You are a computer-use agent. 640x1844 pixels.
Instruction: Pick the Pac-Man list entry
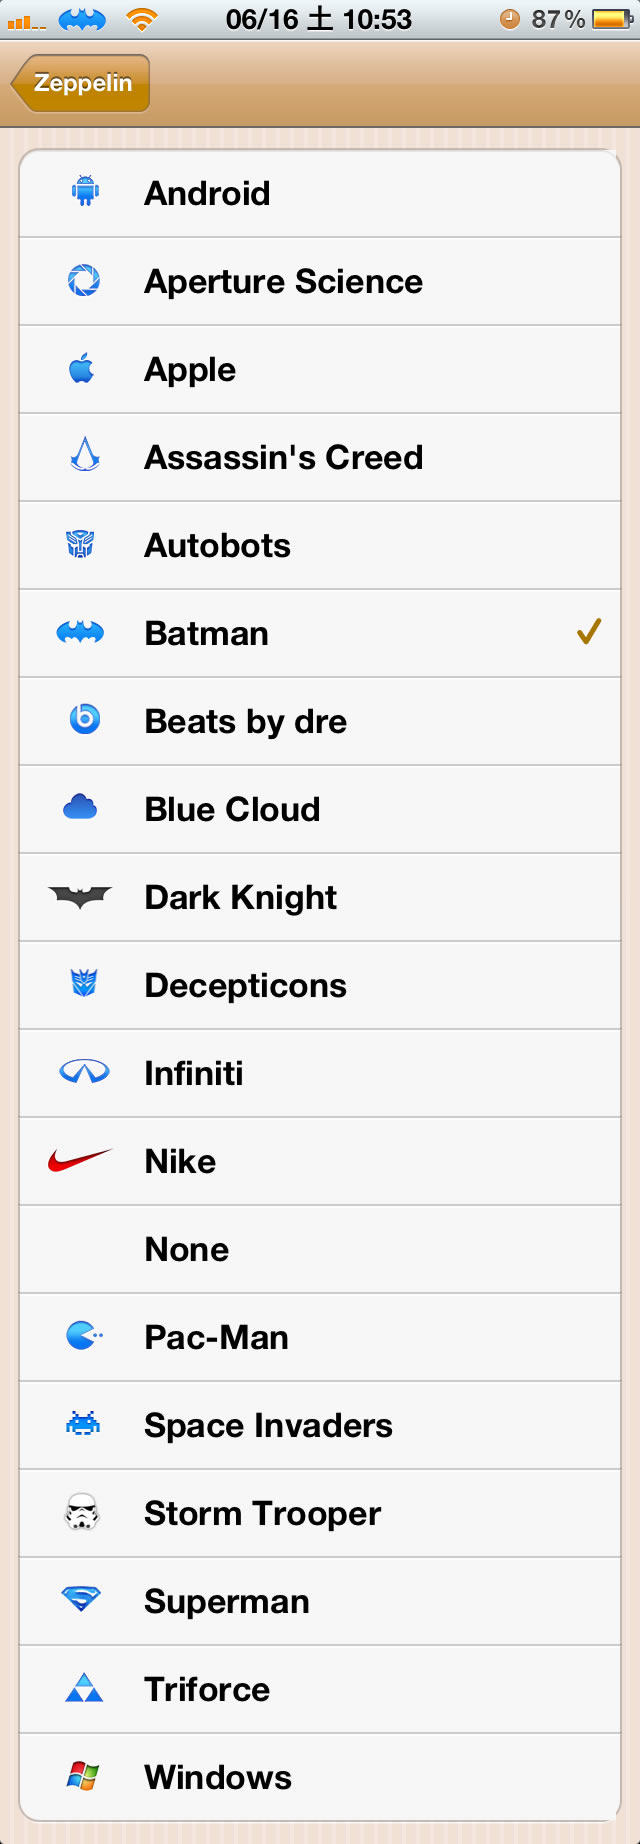click(320, 1337)
